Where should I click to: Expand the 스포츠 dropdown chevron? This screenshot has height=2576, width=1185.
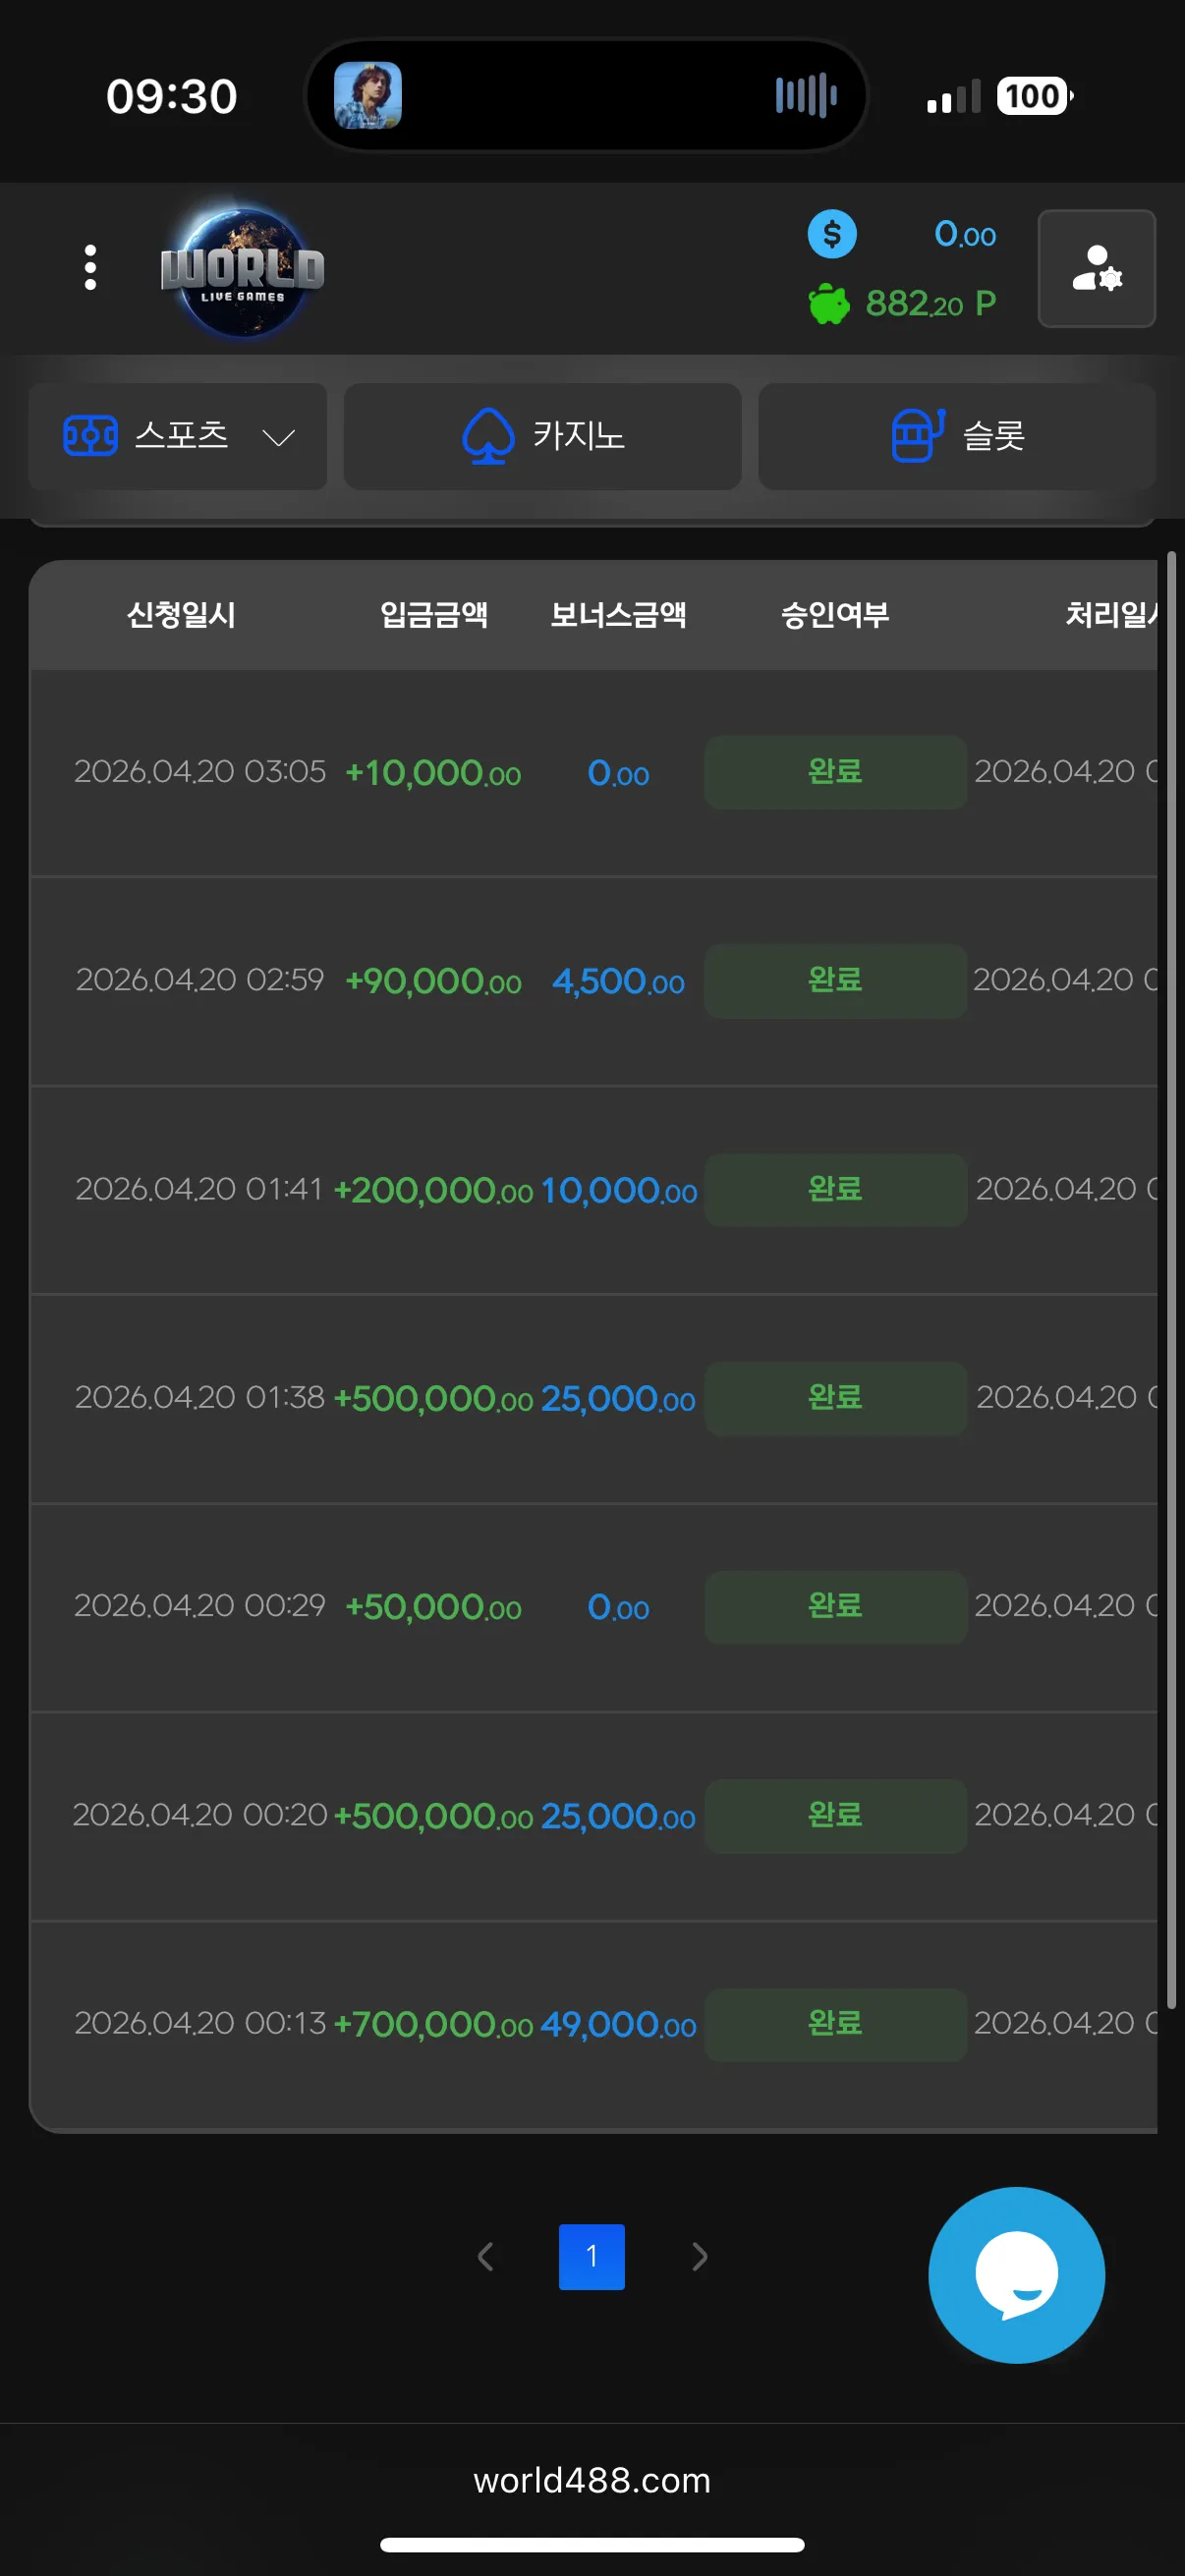(x=278, y=437)
